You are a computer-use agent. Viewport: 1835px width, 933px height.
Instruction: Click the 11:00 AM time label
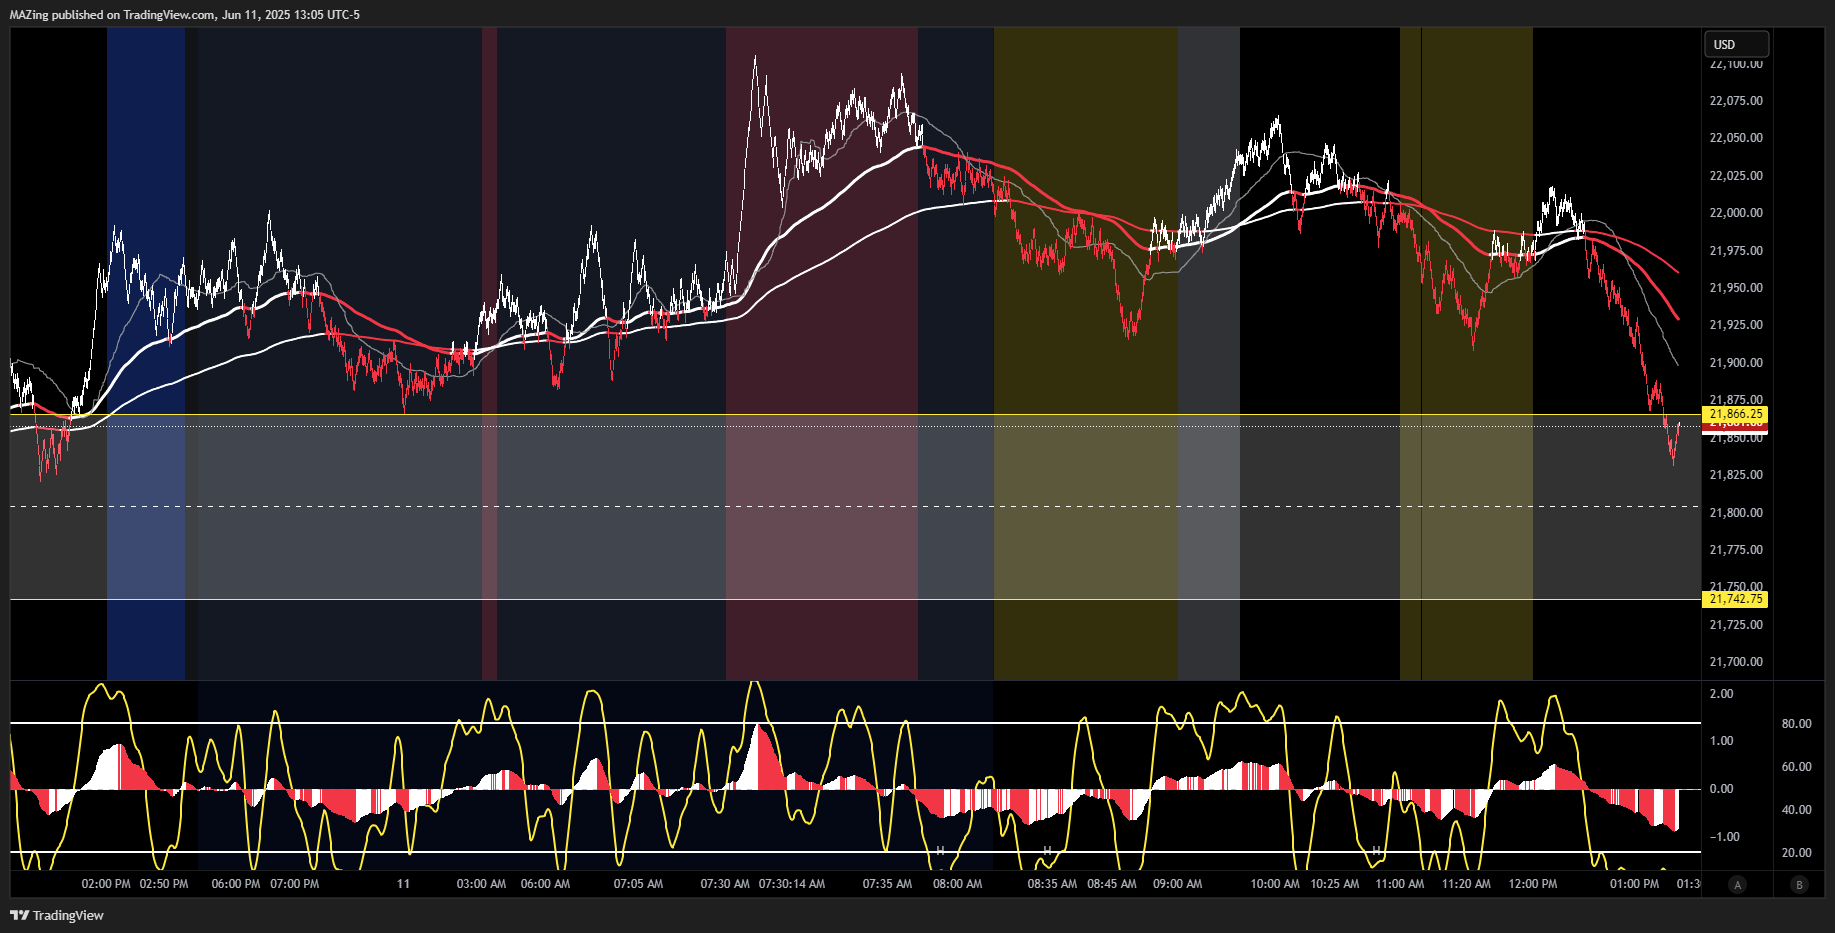[1400, 884]
